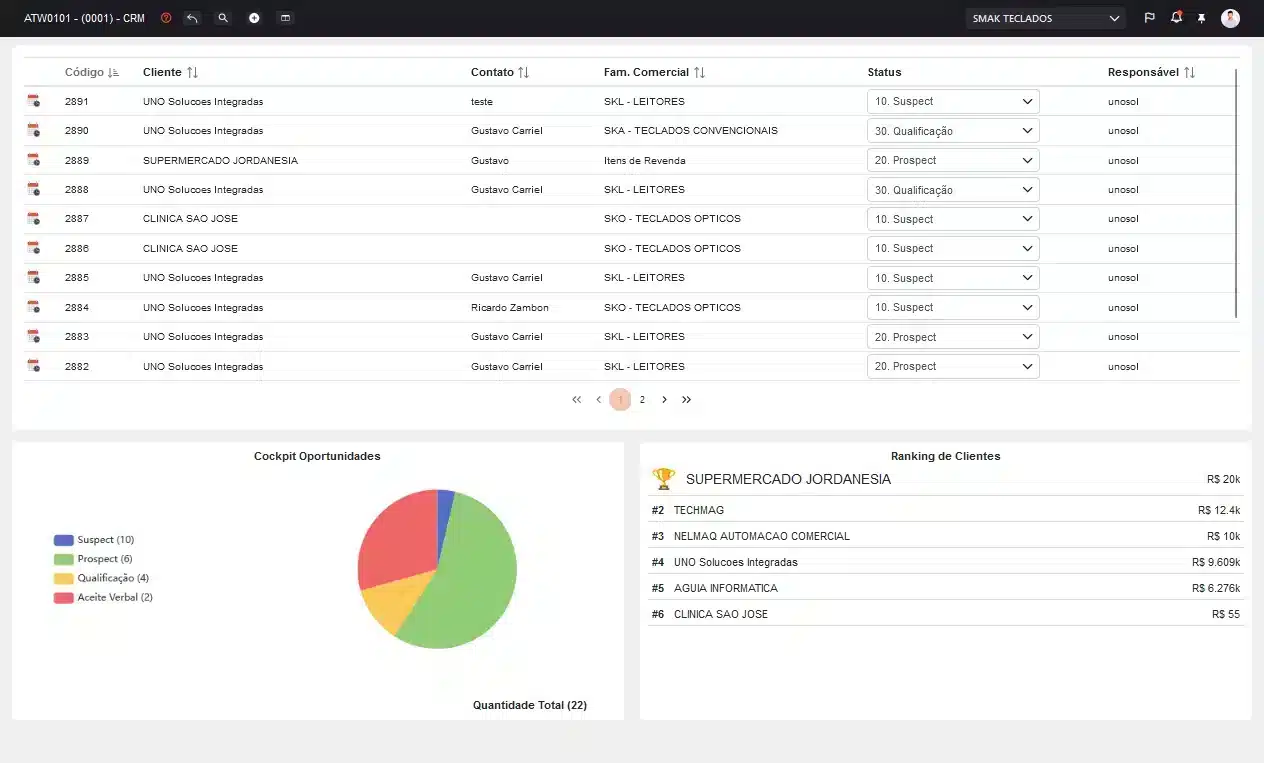Sort table by Cliente column
1264x763 pixels.
coord(192,73)
